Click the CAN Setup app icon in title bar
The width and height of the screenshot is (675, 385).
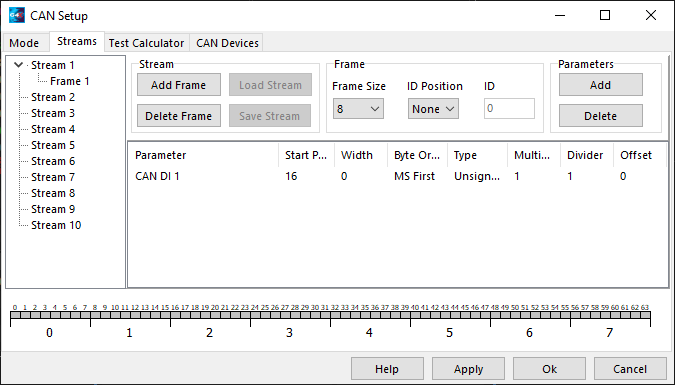16,16
